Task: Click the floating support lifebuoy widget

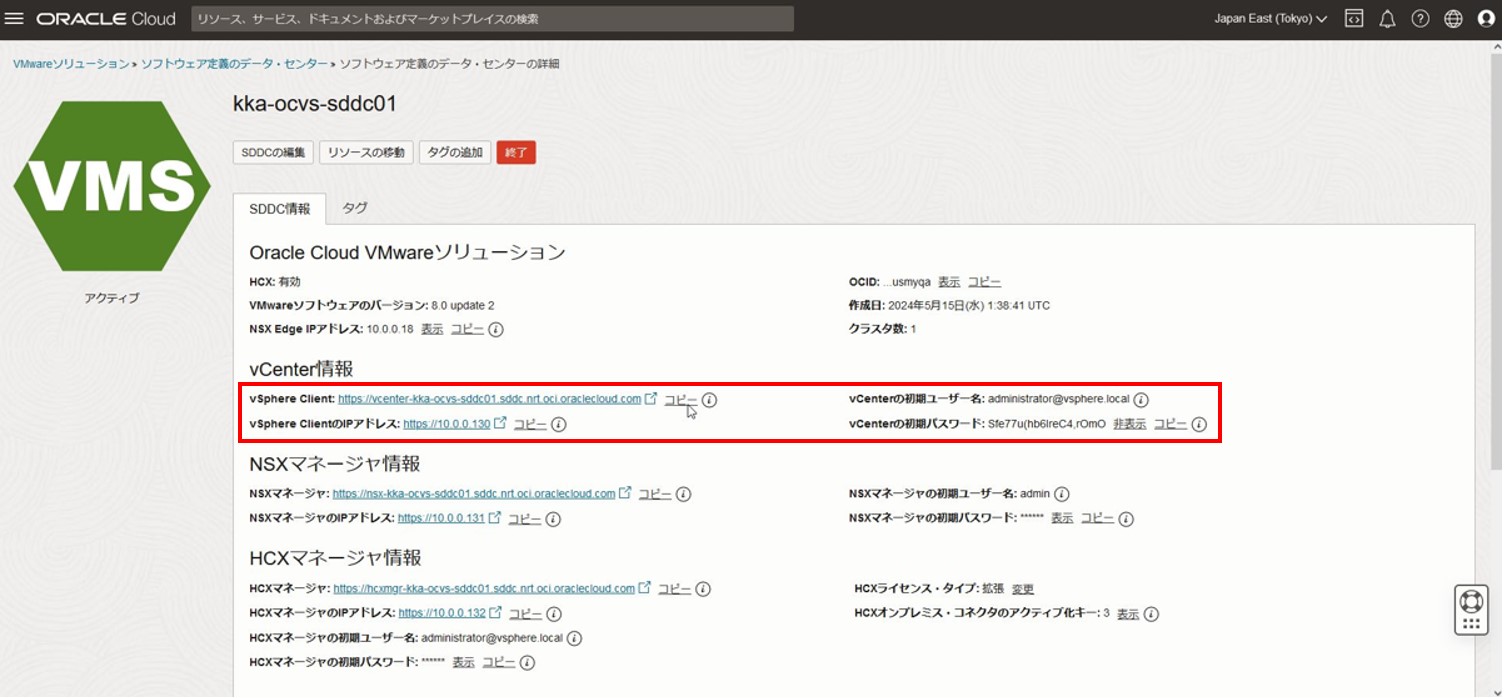Action: pyautogui.click(x=1471, y=602)
